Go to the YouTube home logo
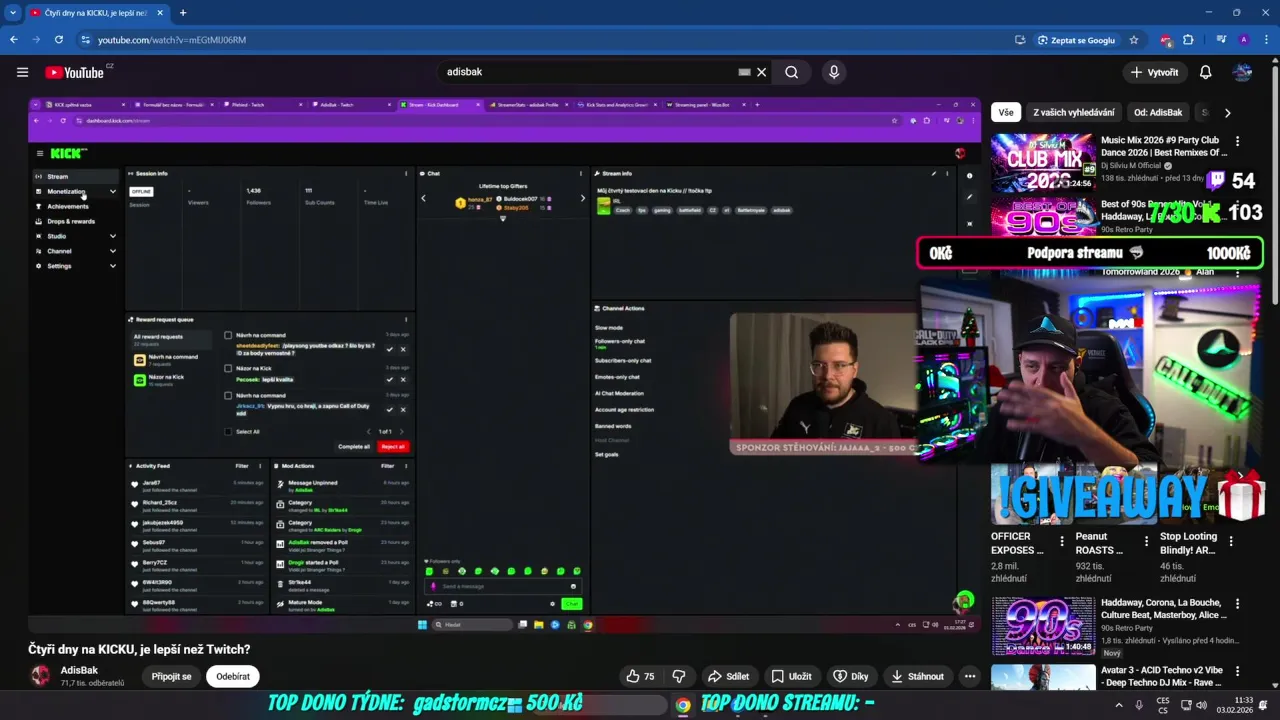This screenshot has width=1280, height=720. click(74, 72)
